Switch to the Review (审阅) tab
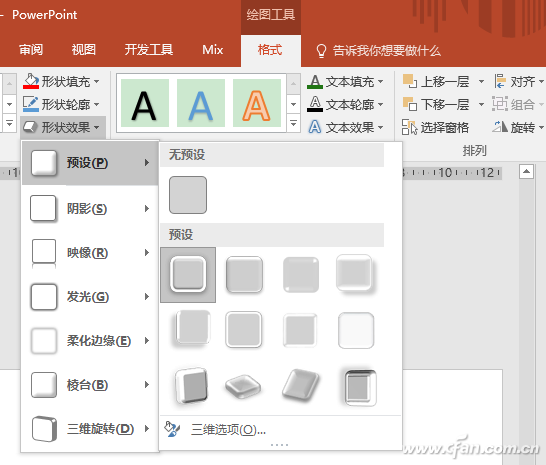The height and width of the screenshot is (465, 546). 31,50
